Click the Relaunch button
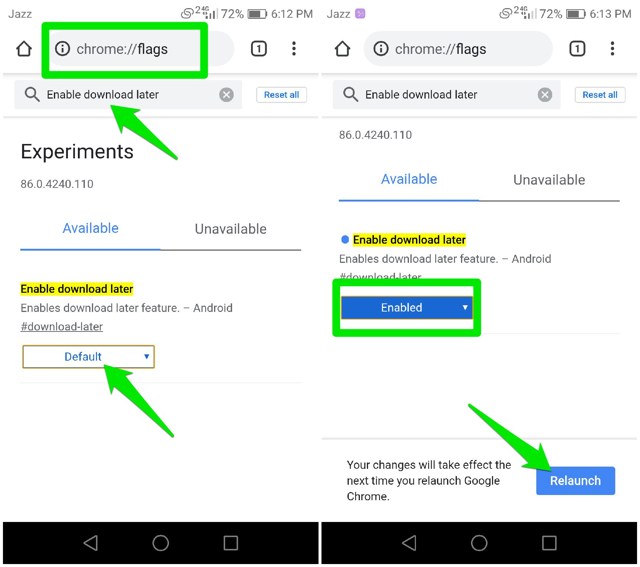The width and height of the screenshot is (640, 567). (x=576, y=481)
